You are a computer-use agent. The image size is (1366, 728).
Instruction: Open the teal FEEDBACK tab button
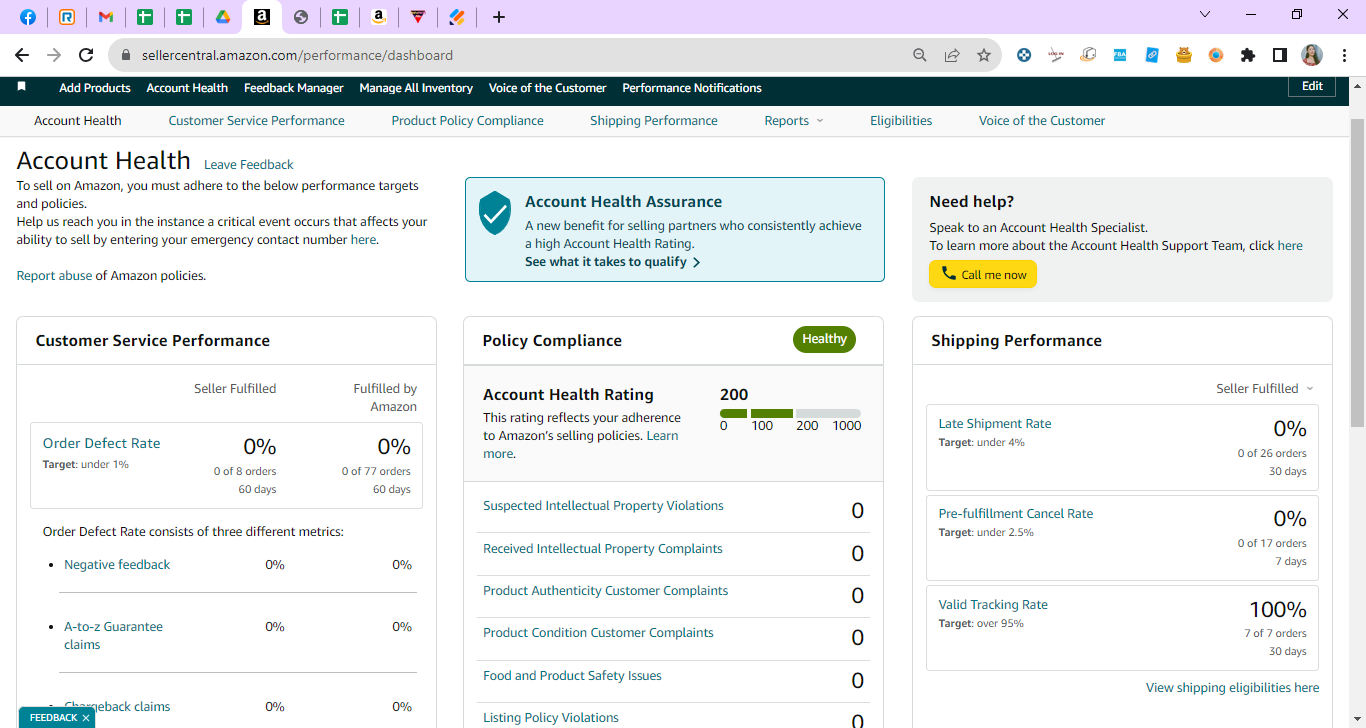point(53,718)
